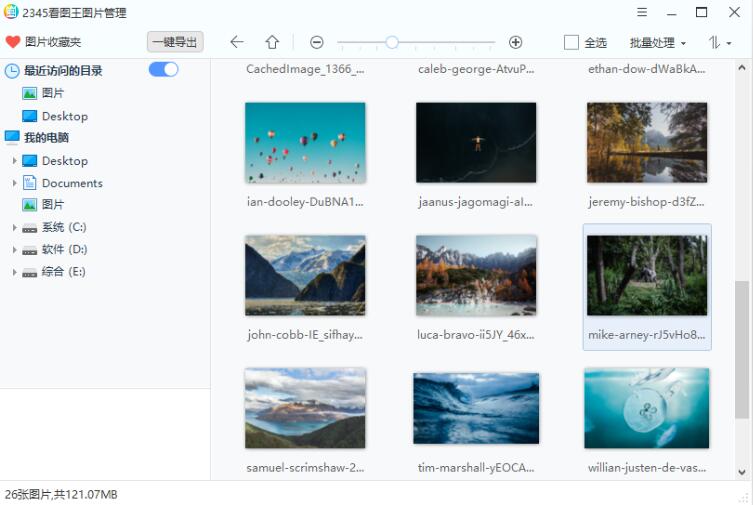Click the vertical scrollbar thumb

tap(741, 349)
